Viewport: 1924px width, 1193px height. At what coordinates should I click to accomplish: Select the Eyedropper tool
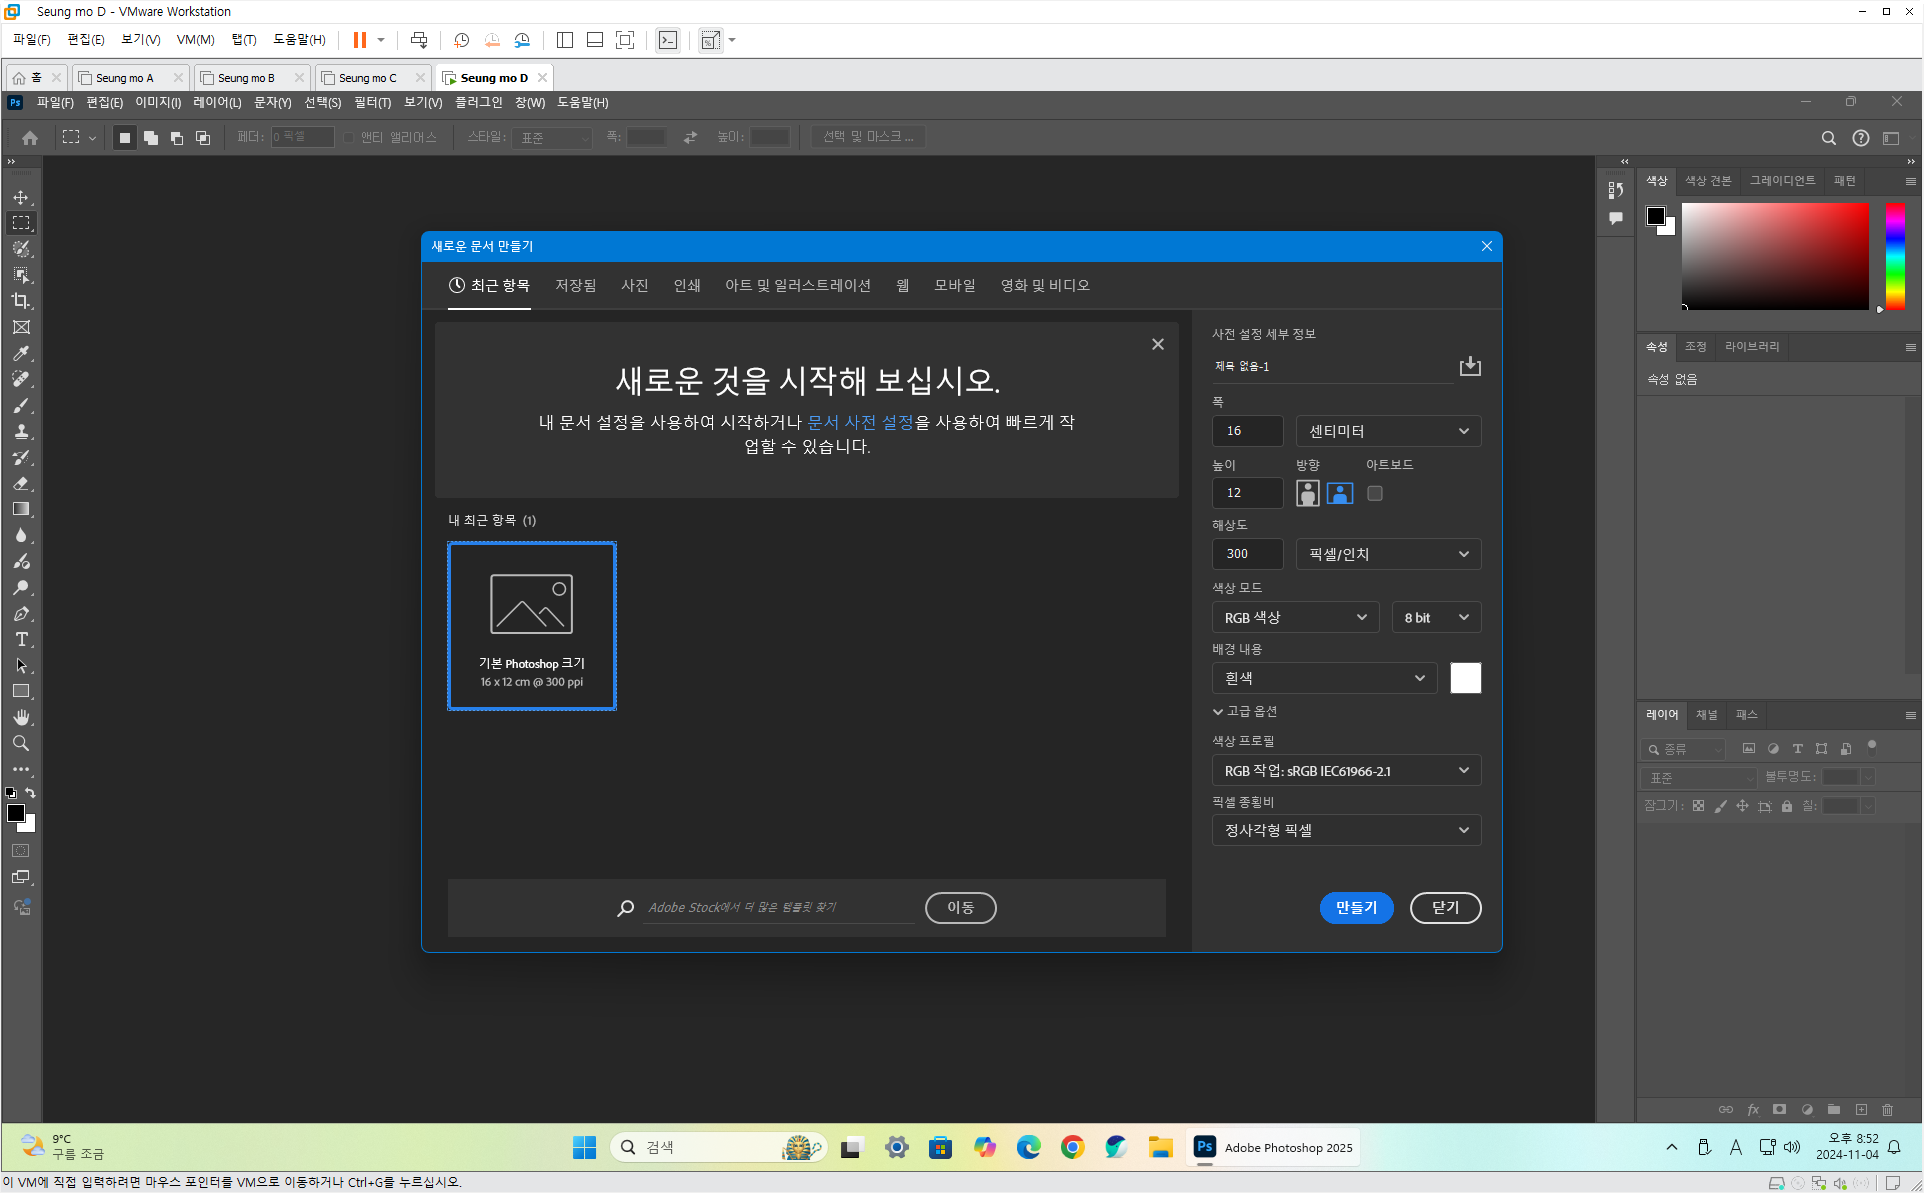click(21, 353)
